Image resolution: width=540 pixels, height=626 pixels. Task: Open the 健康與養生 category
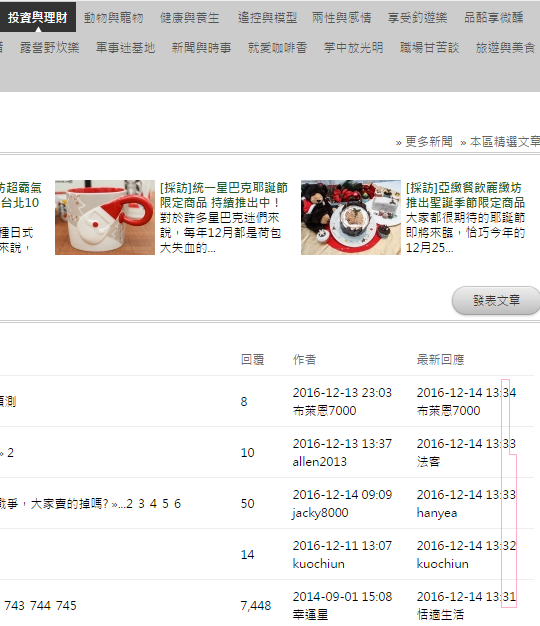pyautogui.click(x=190, y=18)
